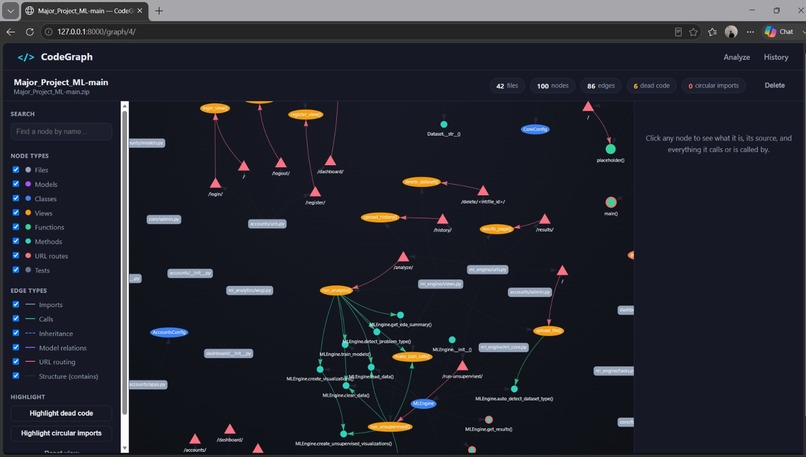Toggle the Views node type checkbox
Screen dimensions: 806x457
[x=16, y=212]
